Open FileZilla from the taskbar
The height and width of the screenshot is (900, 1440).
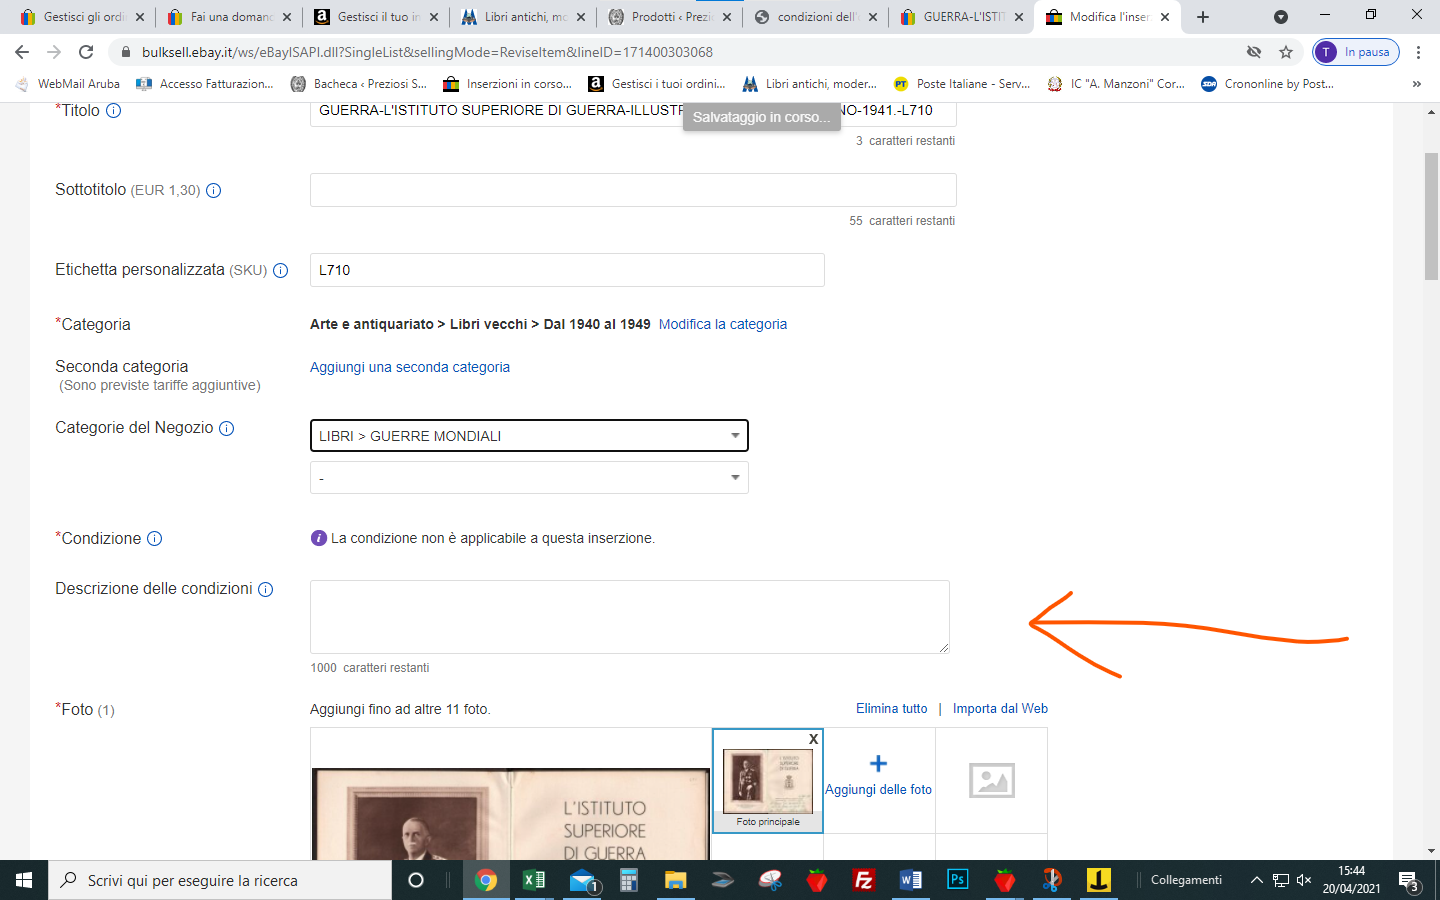click(863, 880)
